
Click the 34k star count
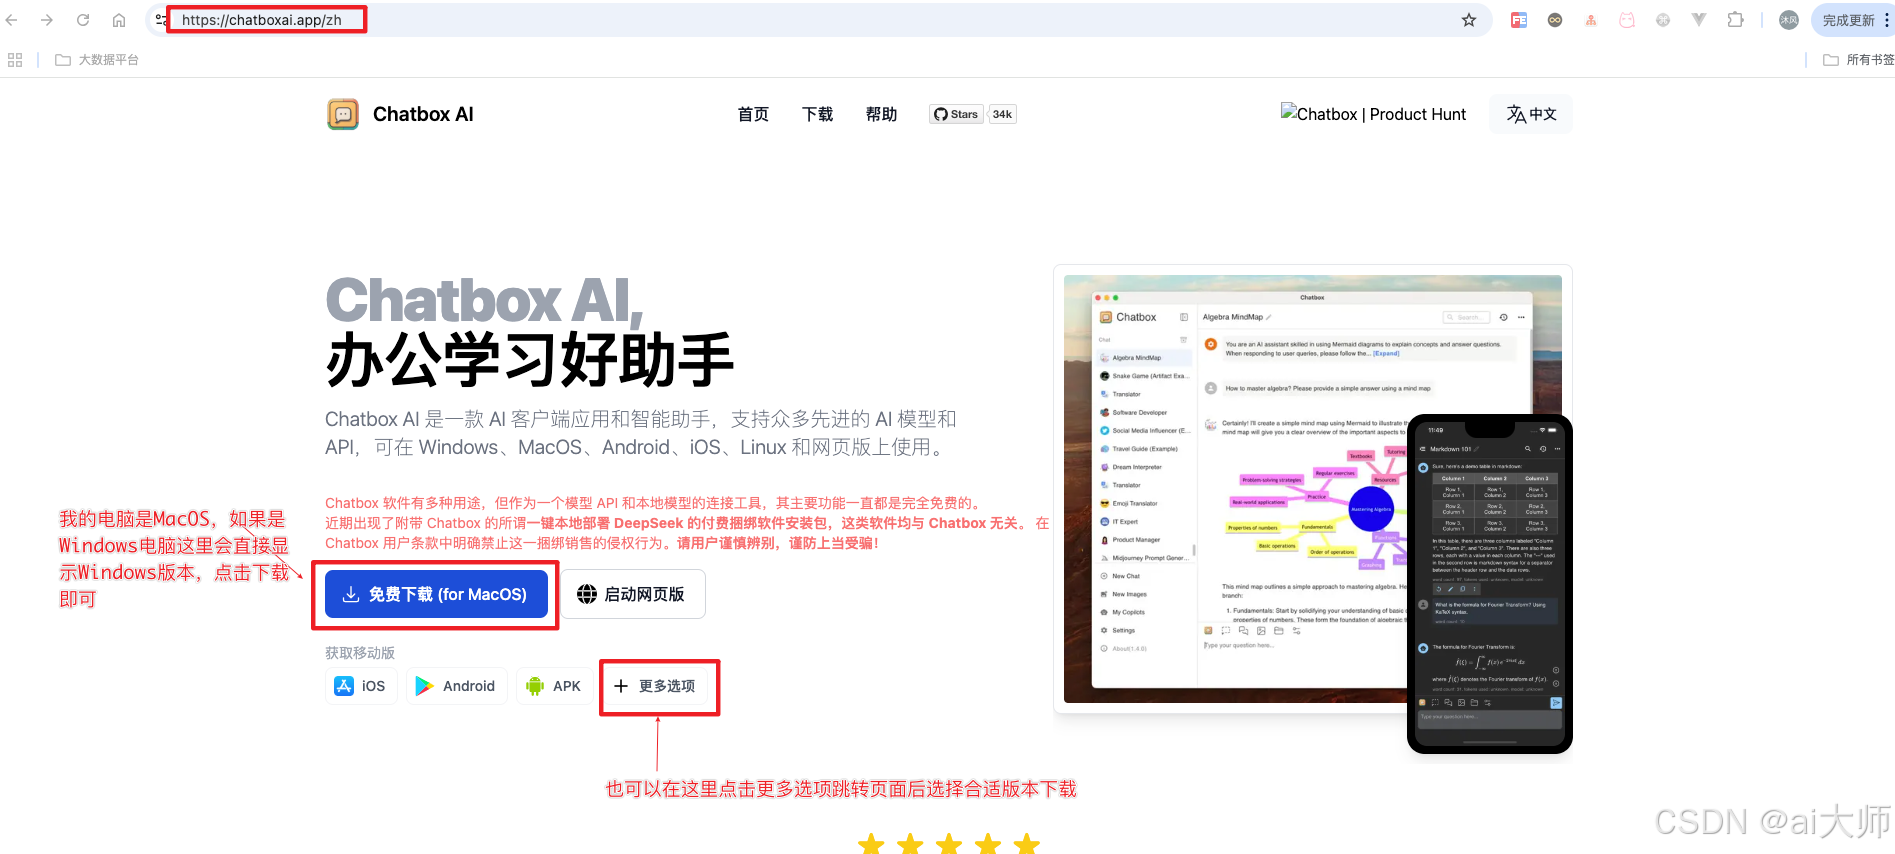coord(1002,114)
